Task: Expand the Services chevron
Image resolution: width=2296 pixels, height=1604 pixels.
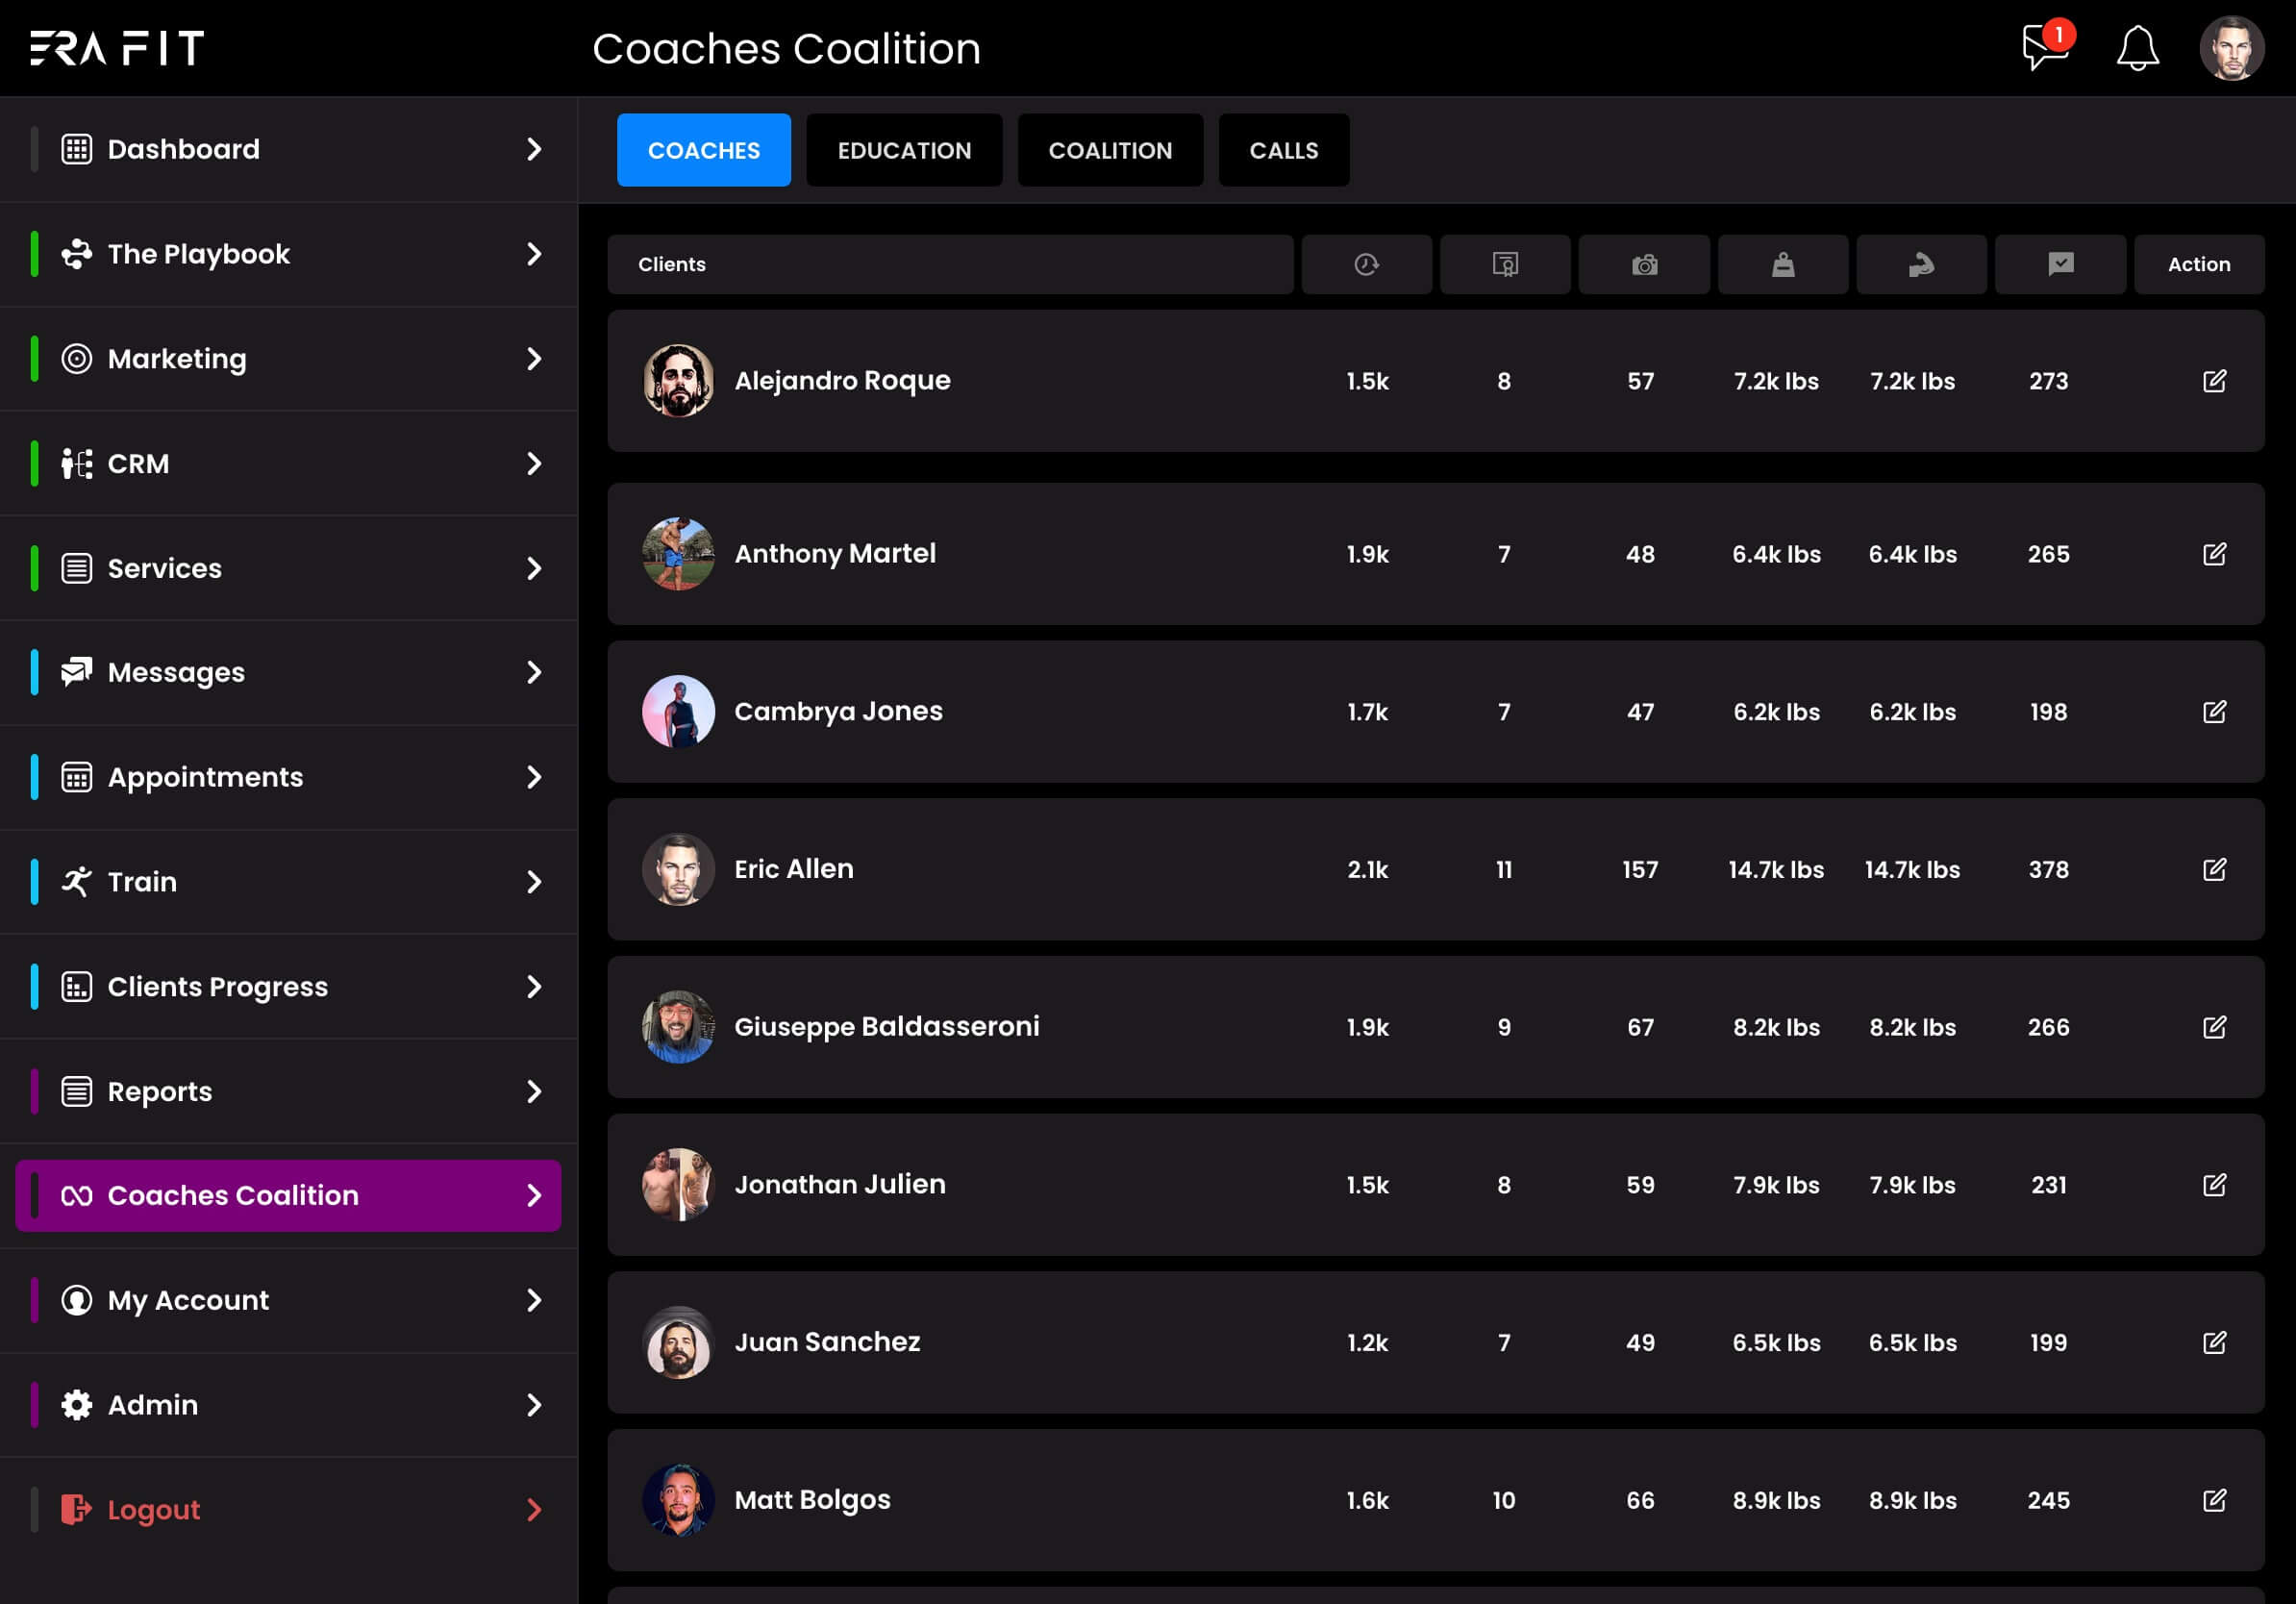Action: [534, 568]
